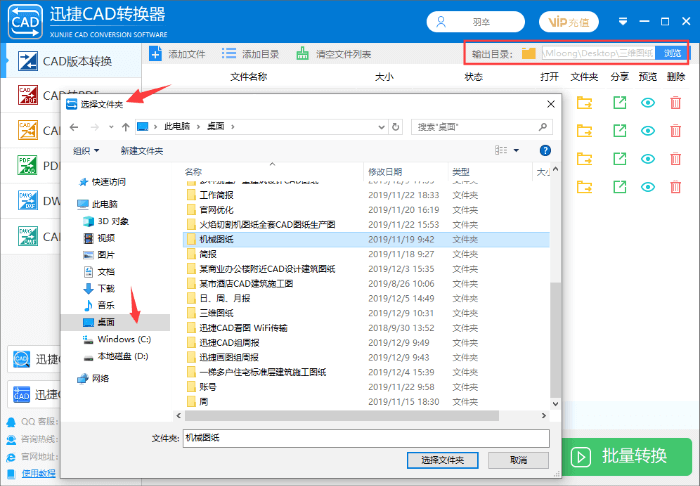Select the 三维图纸 folder
This screenshot has height=486, width=700.
point(216,313)
